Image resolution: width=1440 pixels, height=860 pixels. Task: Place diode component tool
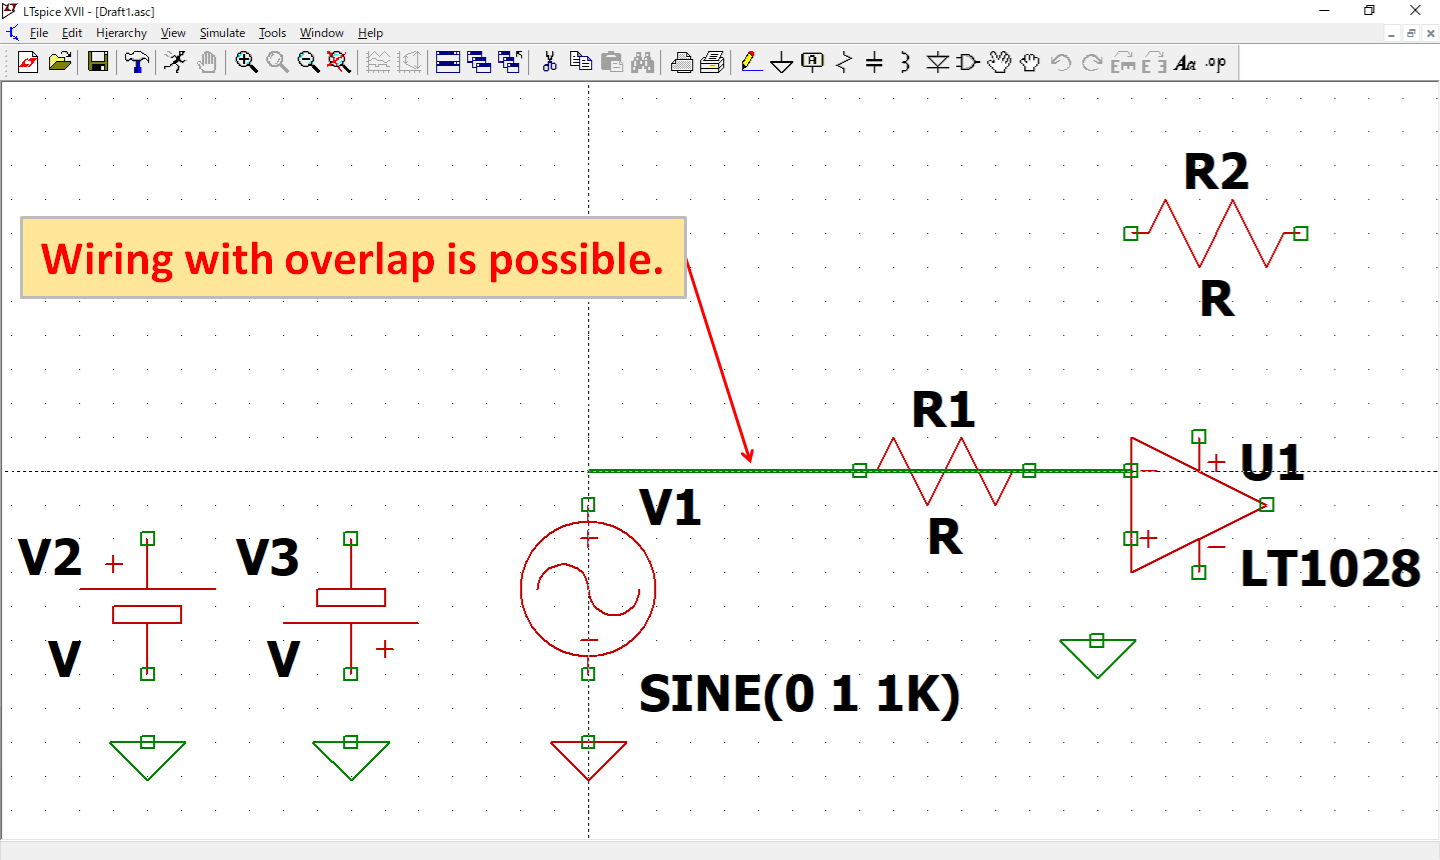(x=937, y=62)
